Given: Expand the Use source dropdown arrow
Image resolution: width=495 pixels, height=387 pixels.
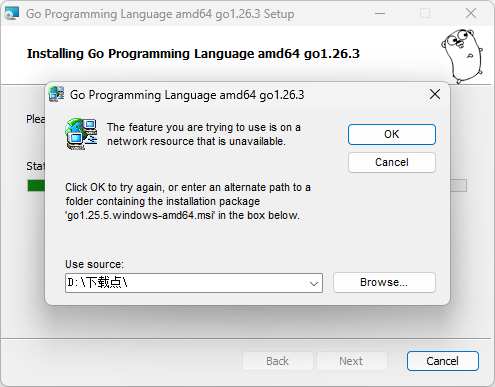Looking at the screenshot, I should point(313,283).
